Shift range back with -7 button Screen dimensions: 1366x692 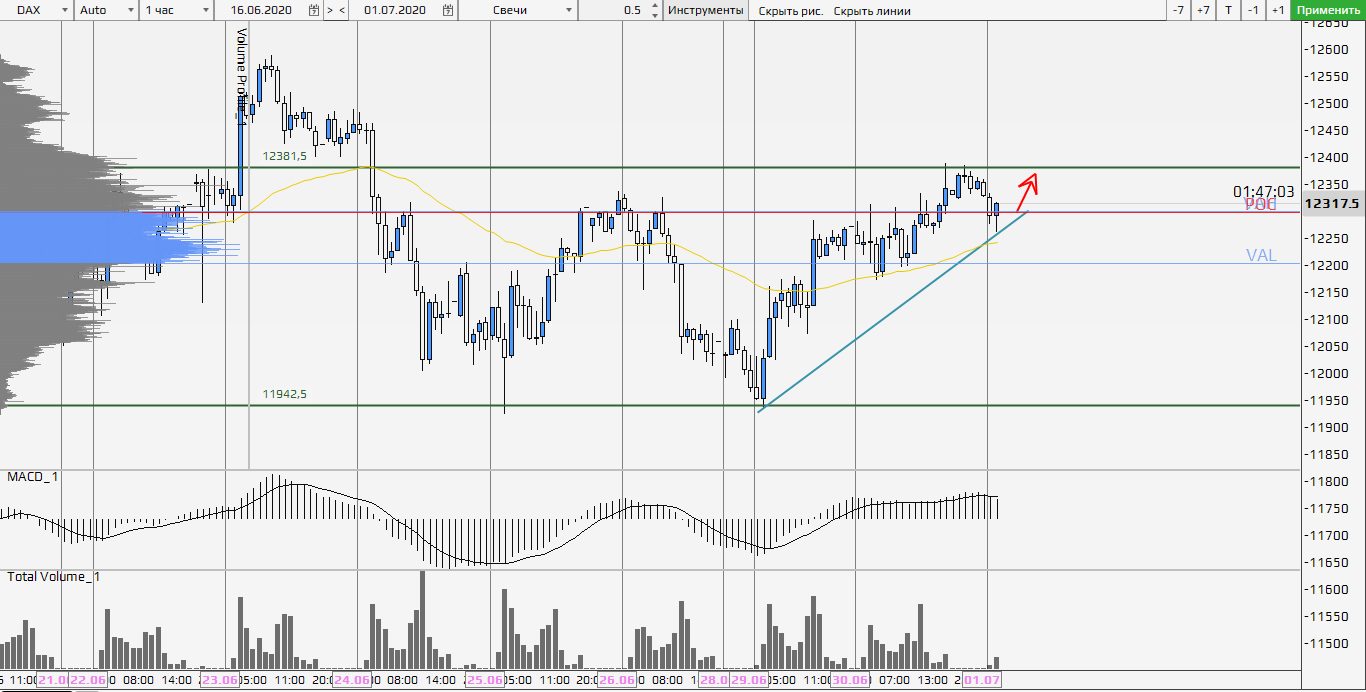tap(1179, 10)
